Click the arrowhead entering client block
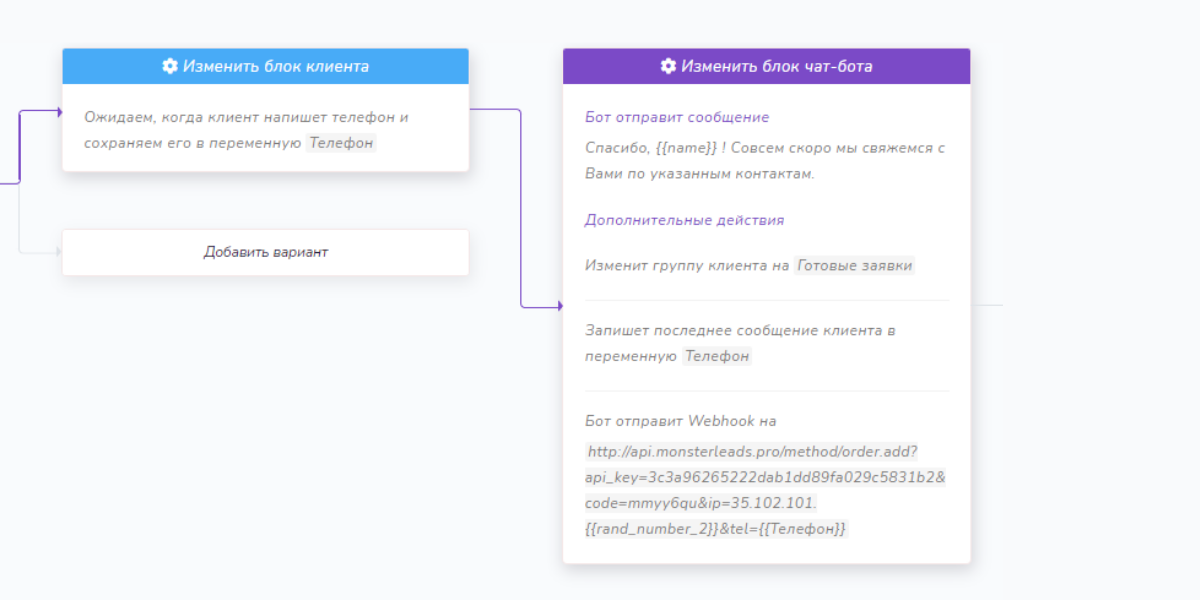 (x=58, y=112)
